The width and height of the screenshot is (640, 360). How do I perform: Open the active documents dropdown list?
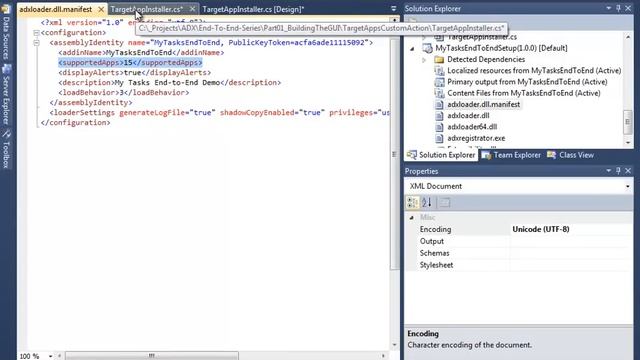[393, 9]
